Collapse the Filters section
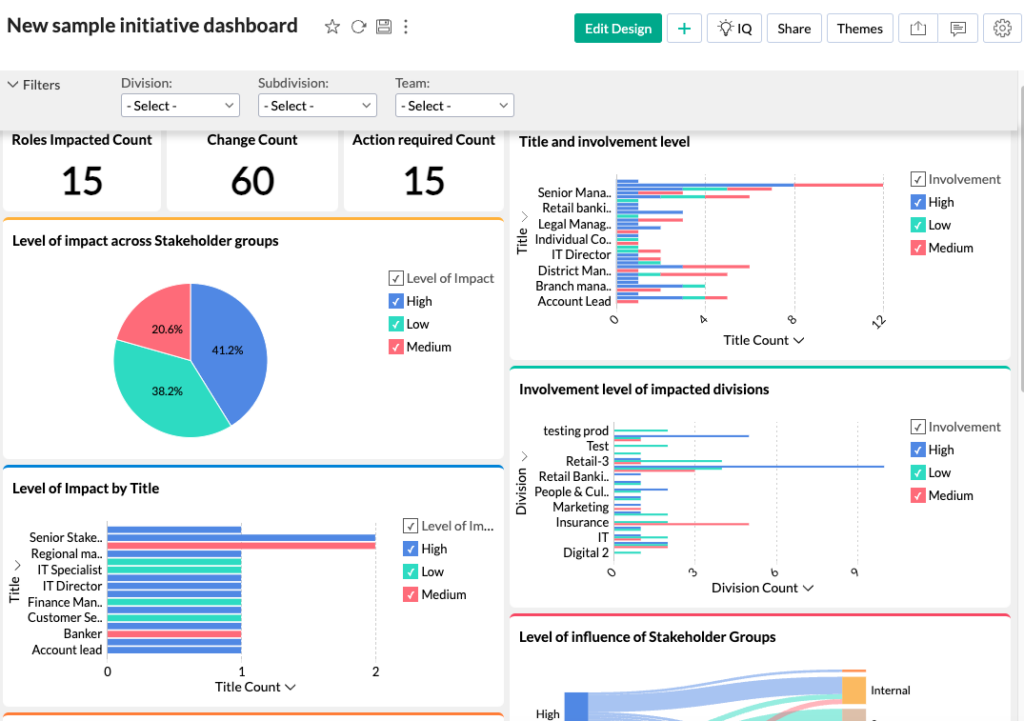 pos(13,85)
